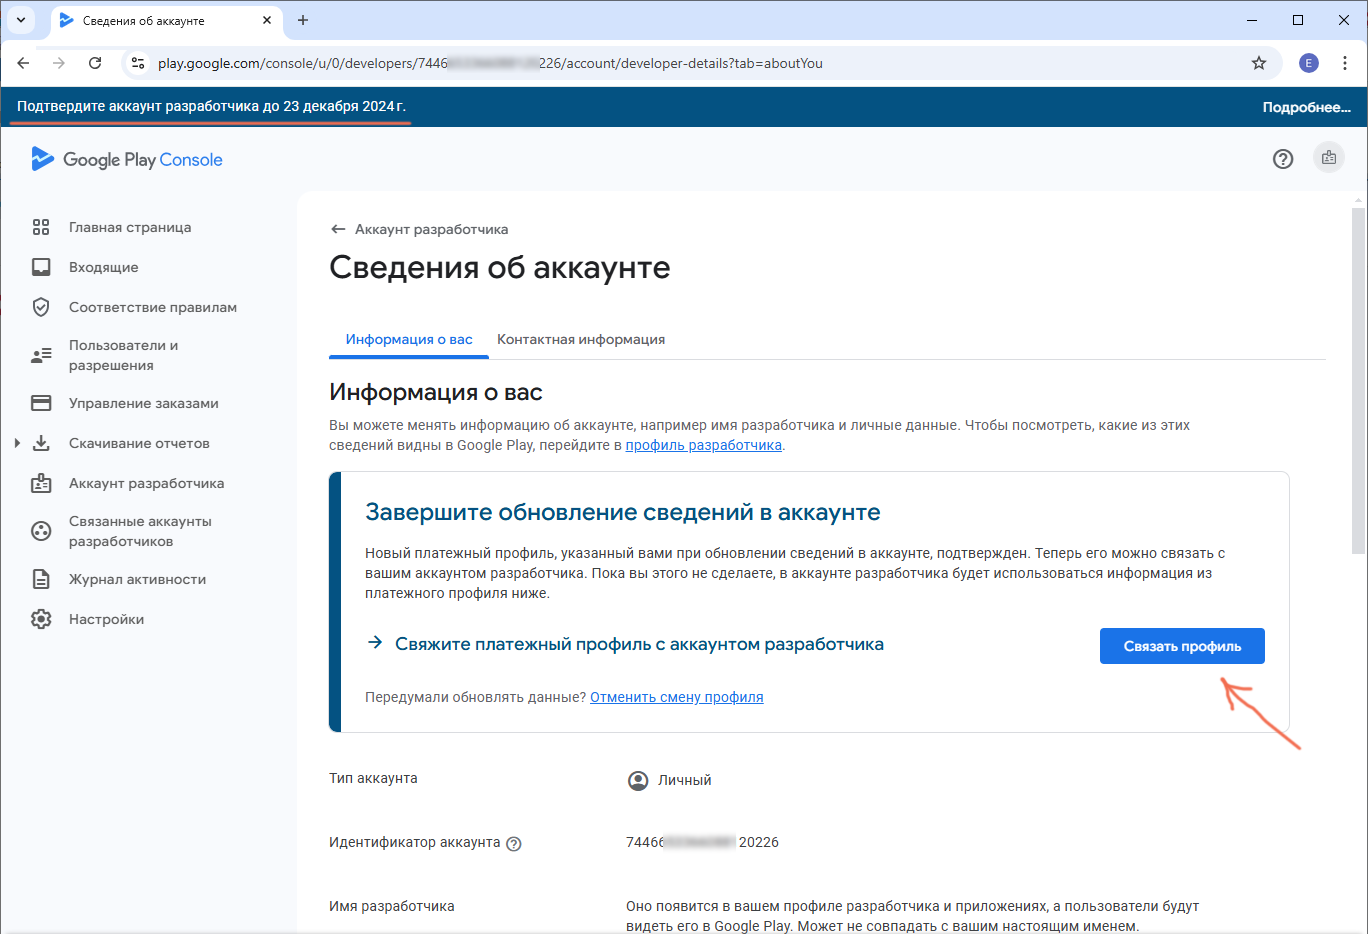Screen dimensions: 1368x934
Task: Click the 'Личный' account type icon
Action: (x=638, y=780)
